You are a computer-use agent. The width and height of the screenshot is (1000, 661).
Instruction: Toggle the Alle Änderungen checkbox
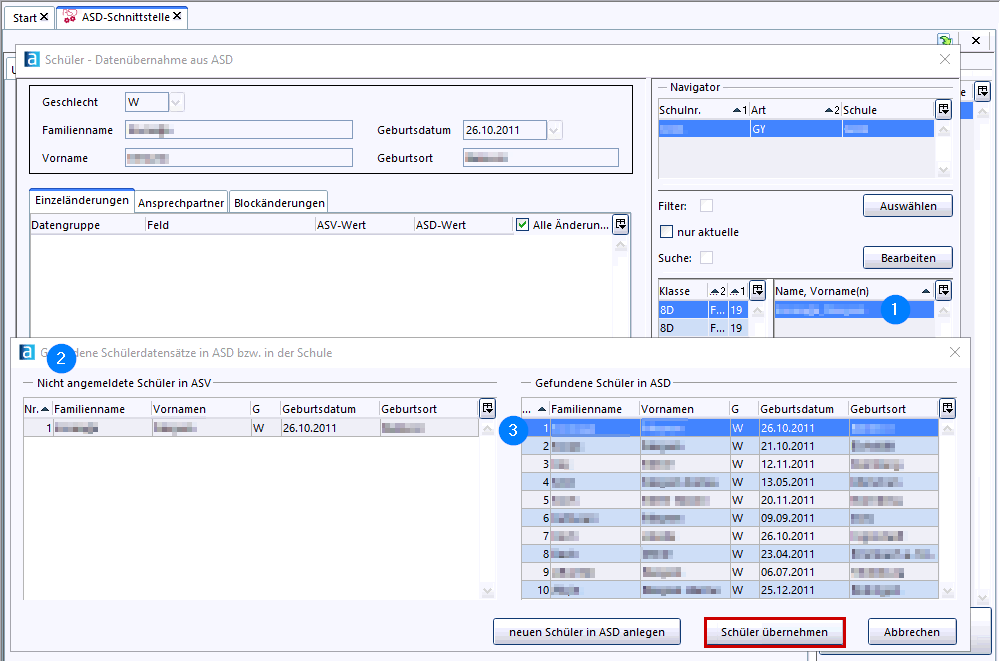[522, 225]
